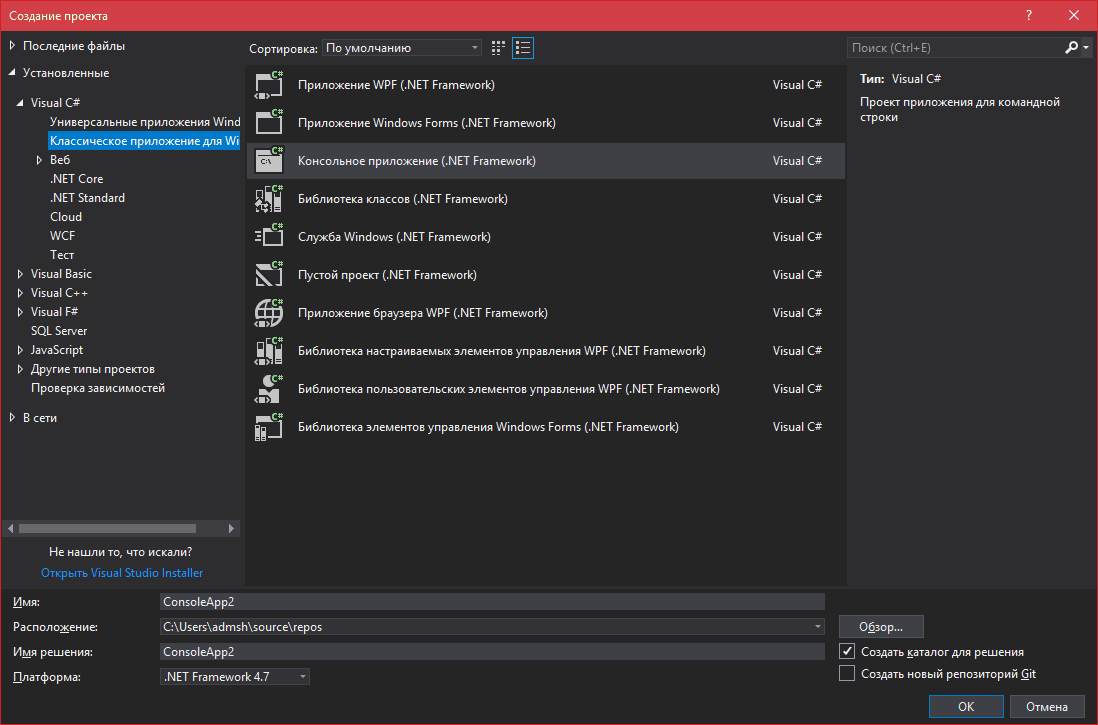Click the solution name input field
Viewport: 1098px width, 725px height.
coord(492,651)
